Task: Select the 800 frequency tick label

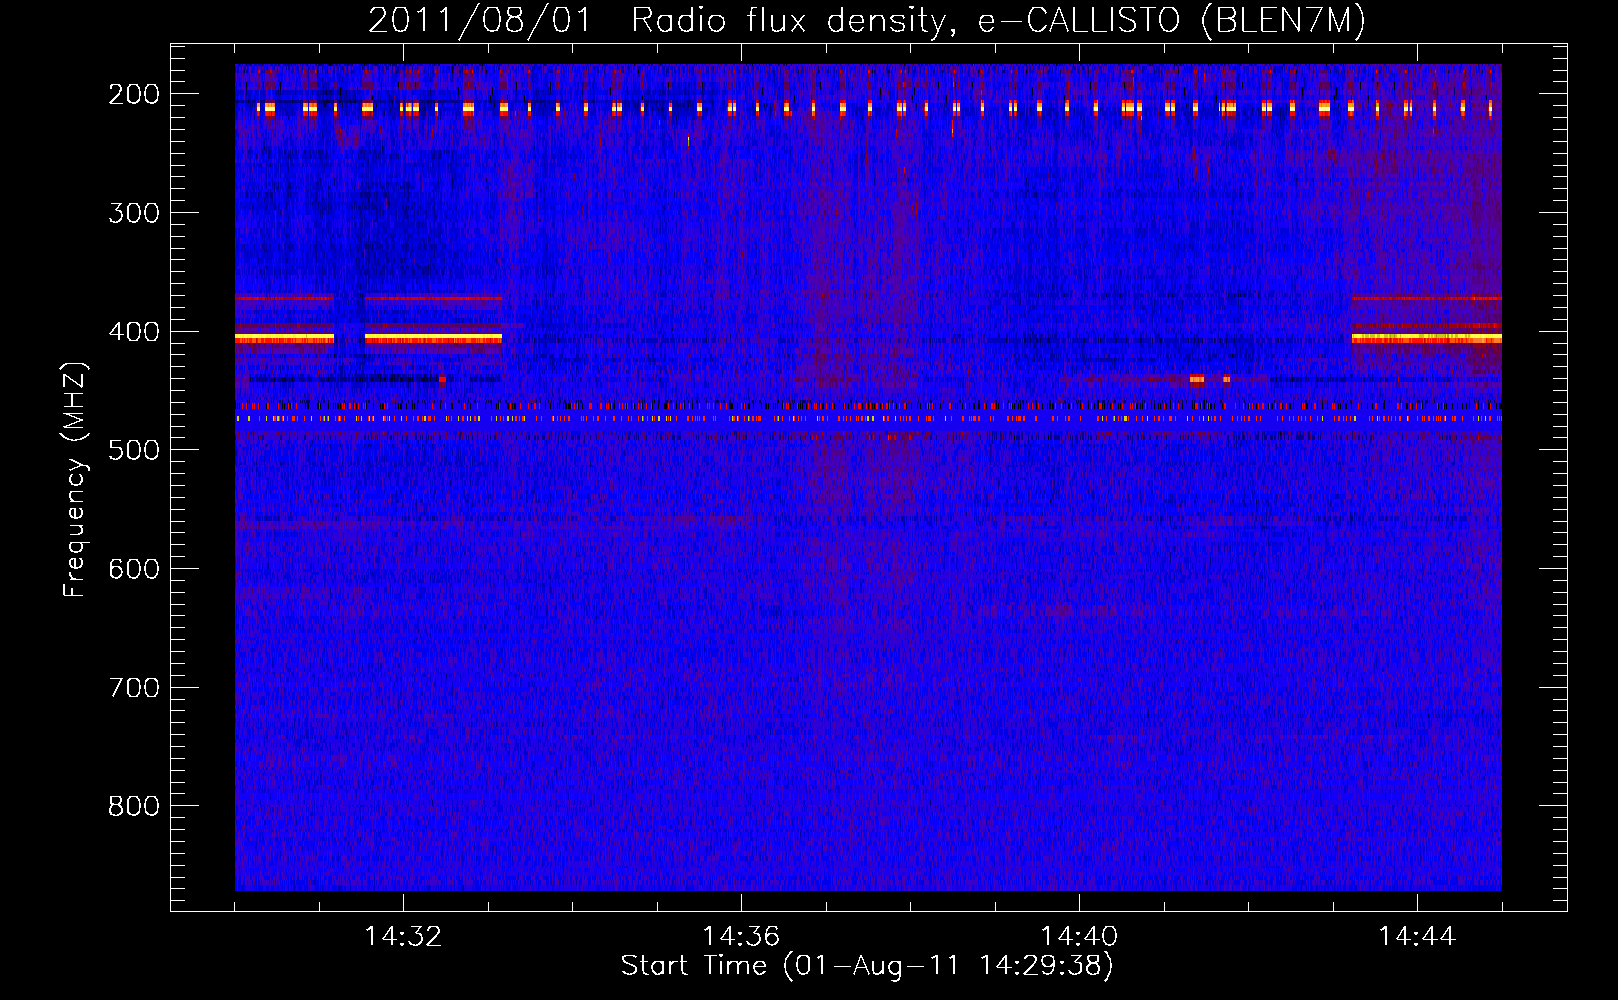Action: click(134, 806)
